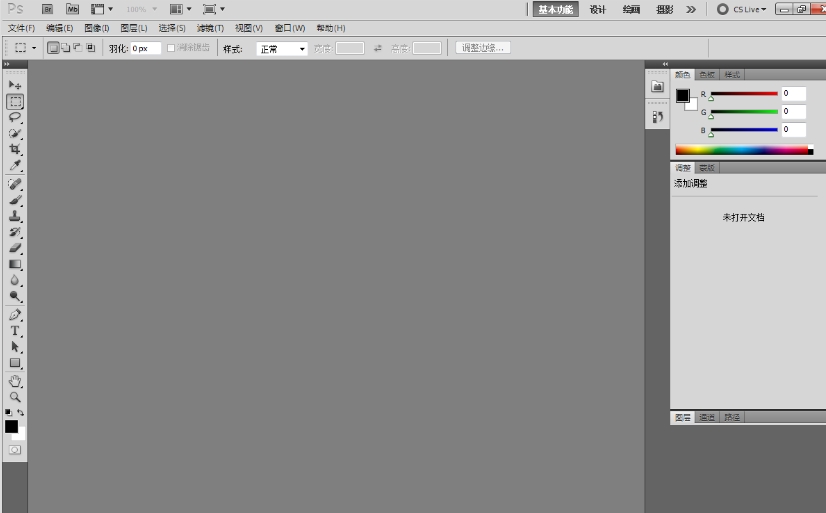Image resolution: width=826 pixels, height=513 pixels.
Task: Select the History Brush tool
Action: [x=15, y=232]
